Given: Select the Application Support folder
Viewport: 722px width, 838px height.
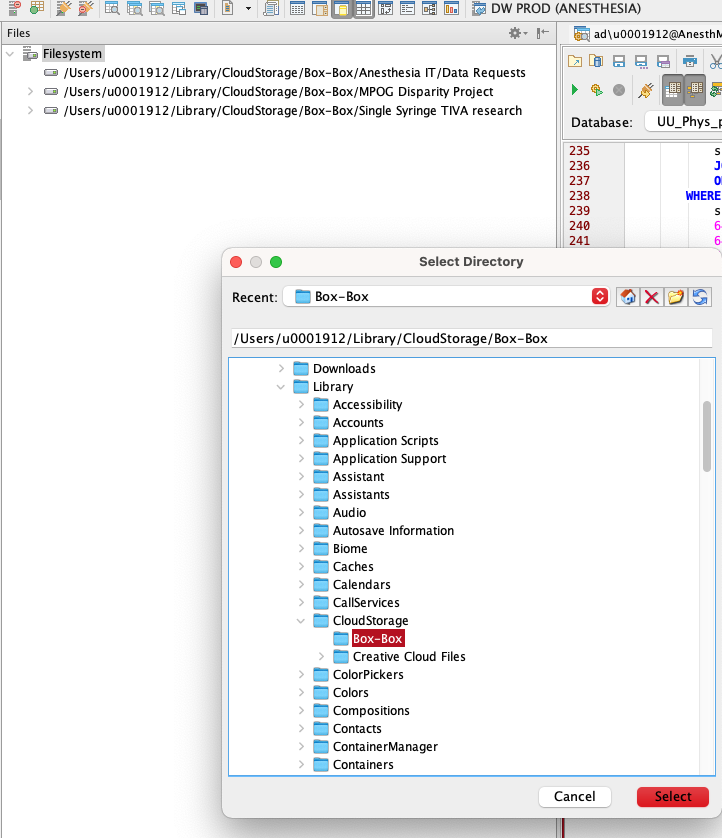Looking at the screenshot, I should 389,459.
